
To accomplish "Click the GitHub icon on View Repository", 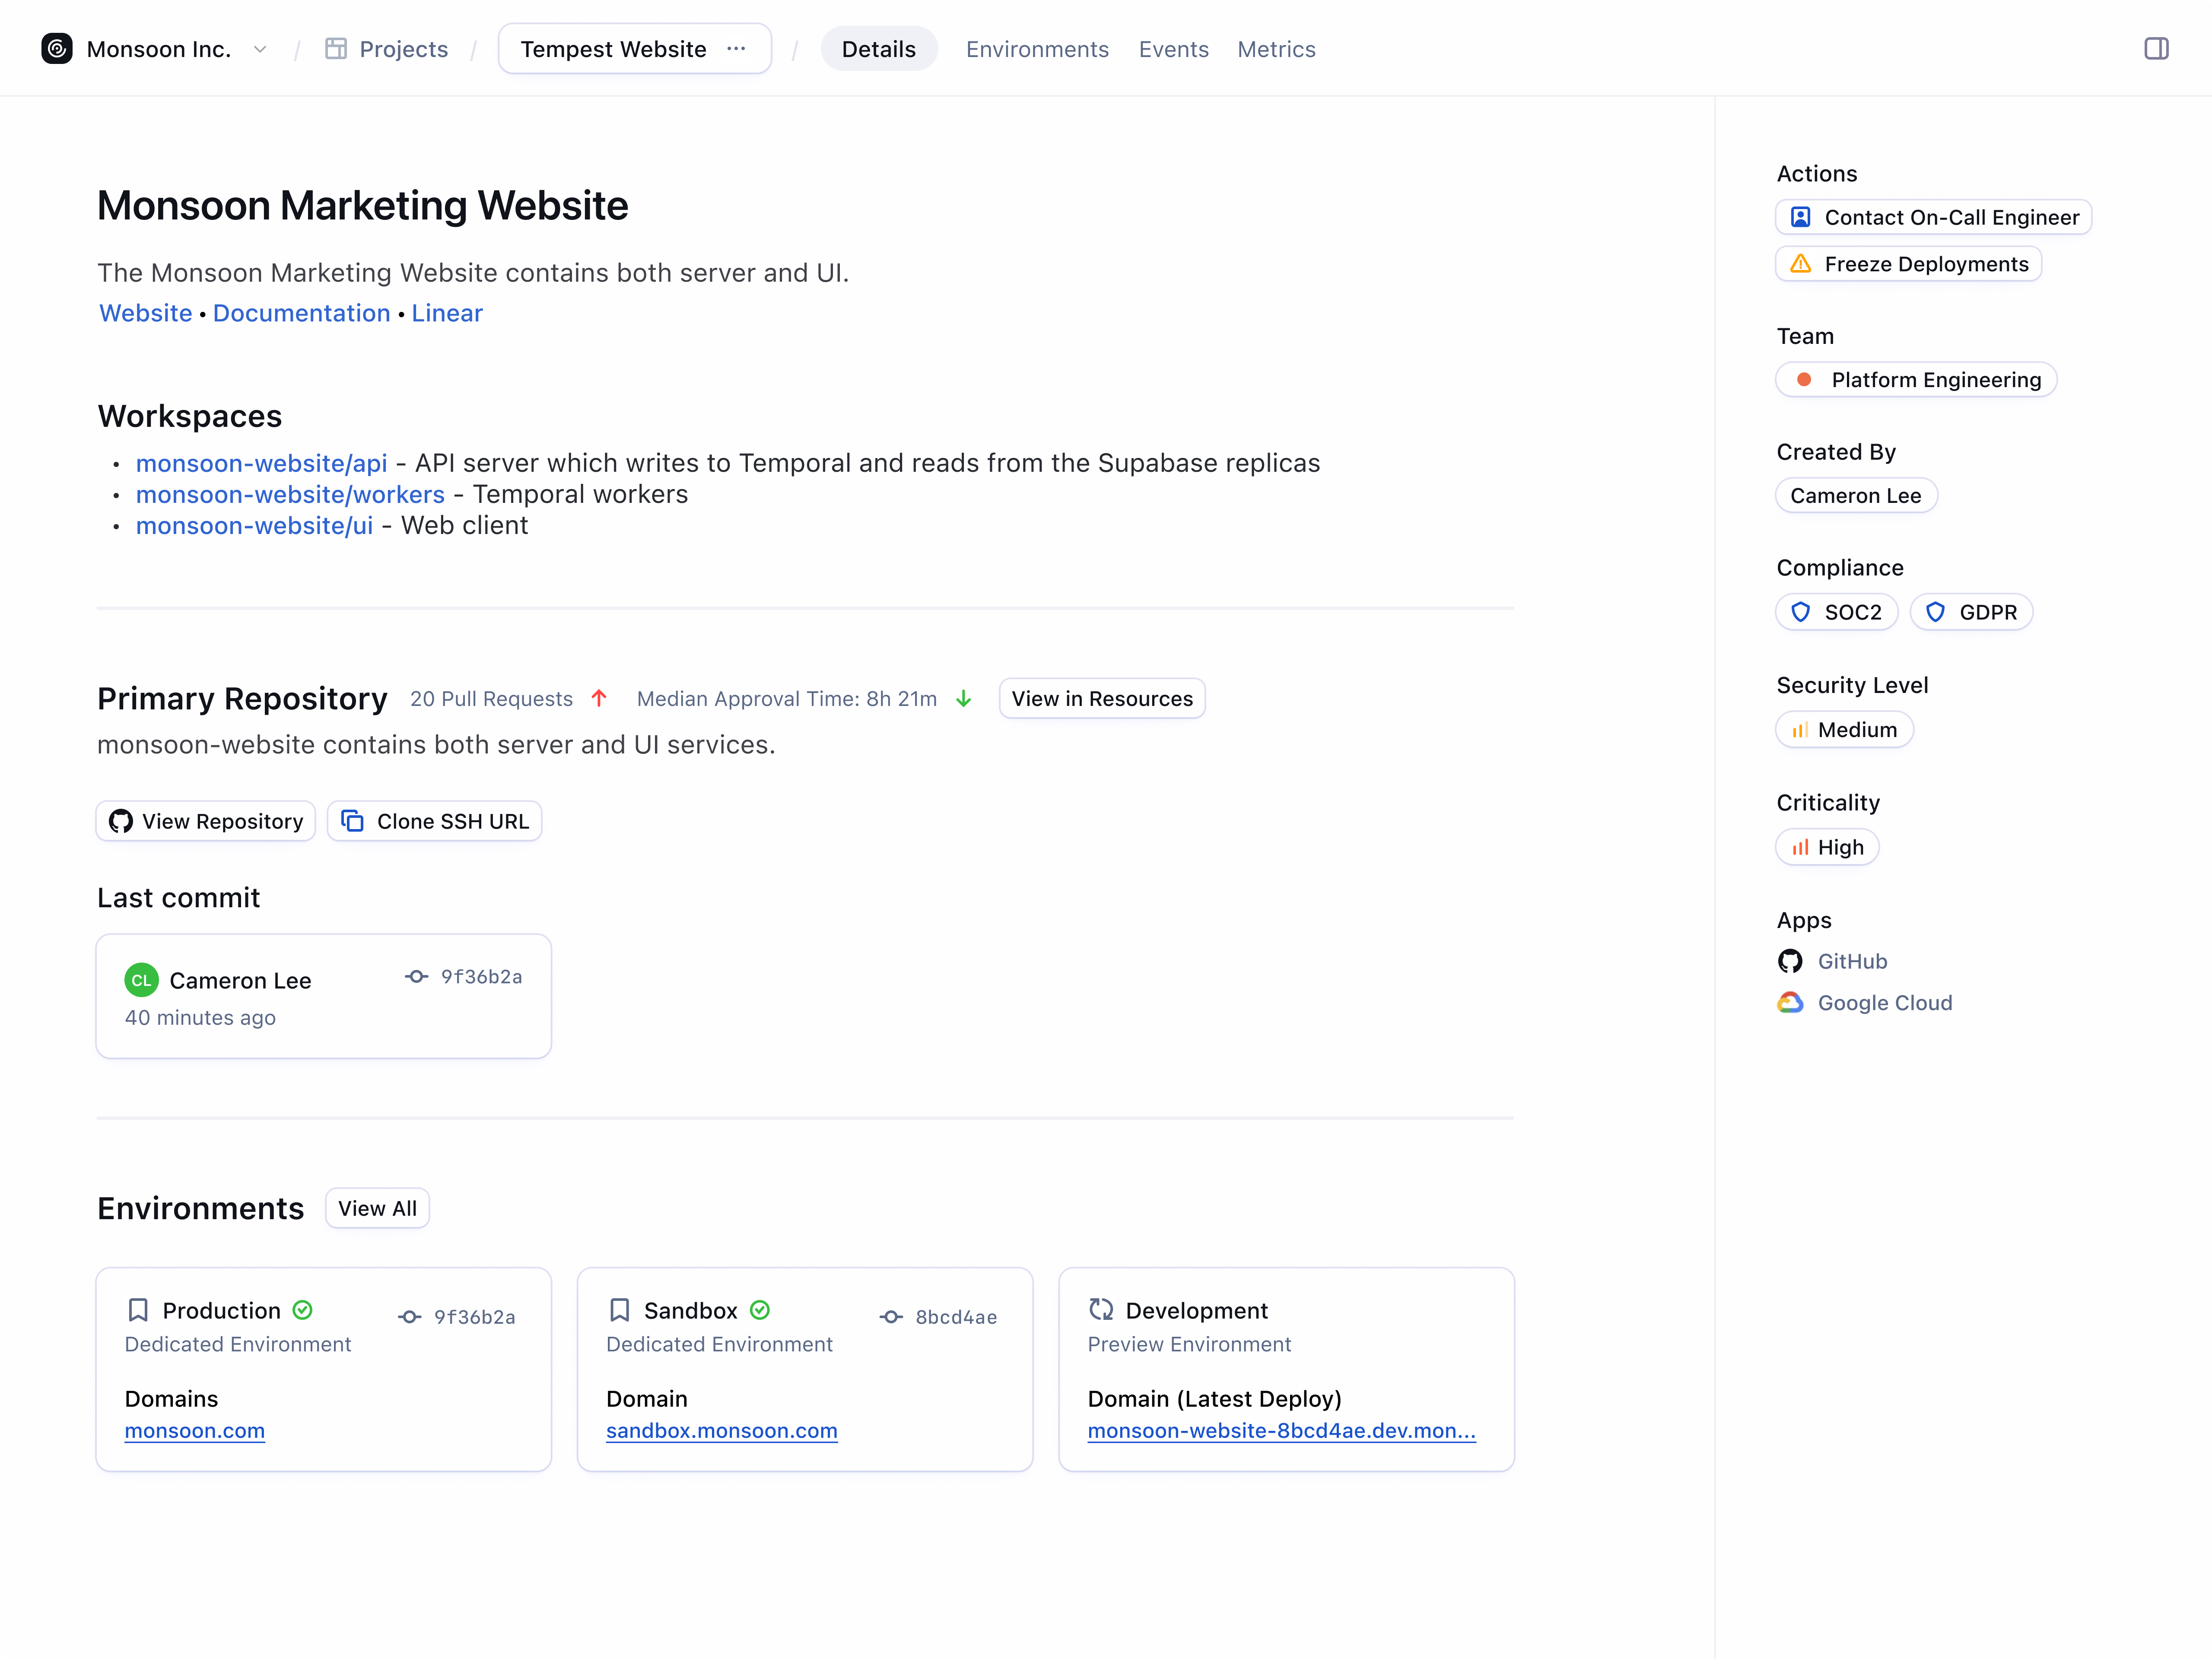I will click(x=121, y=821).
